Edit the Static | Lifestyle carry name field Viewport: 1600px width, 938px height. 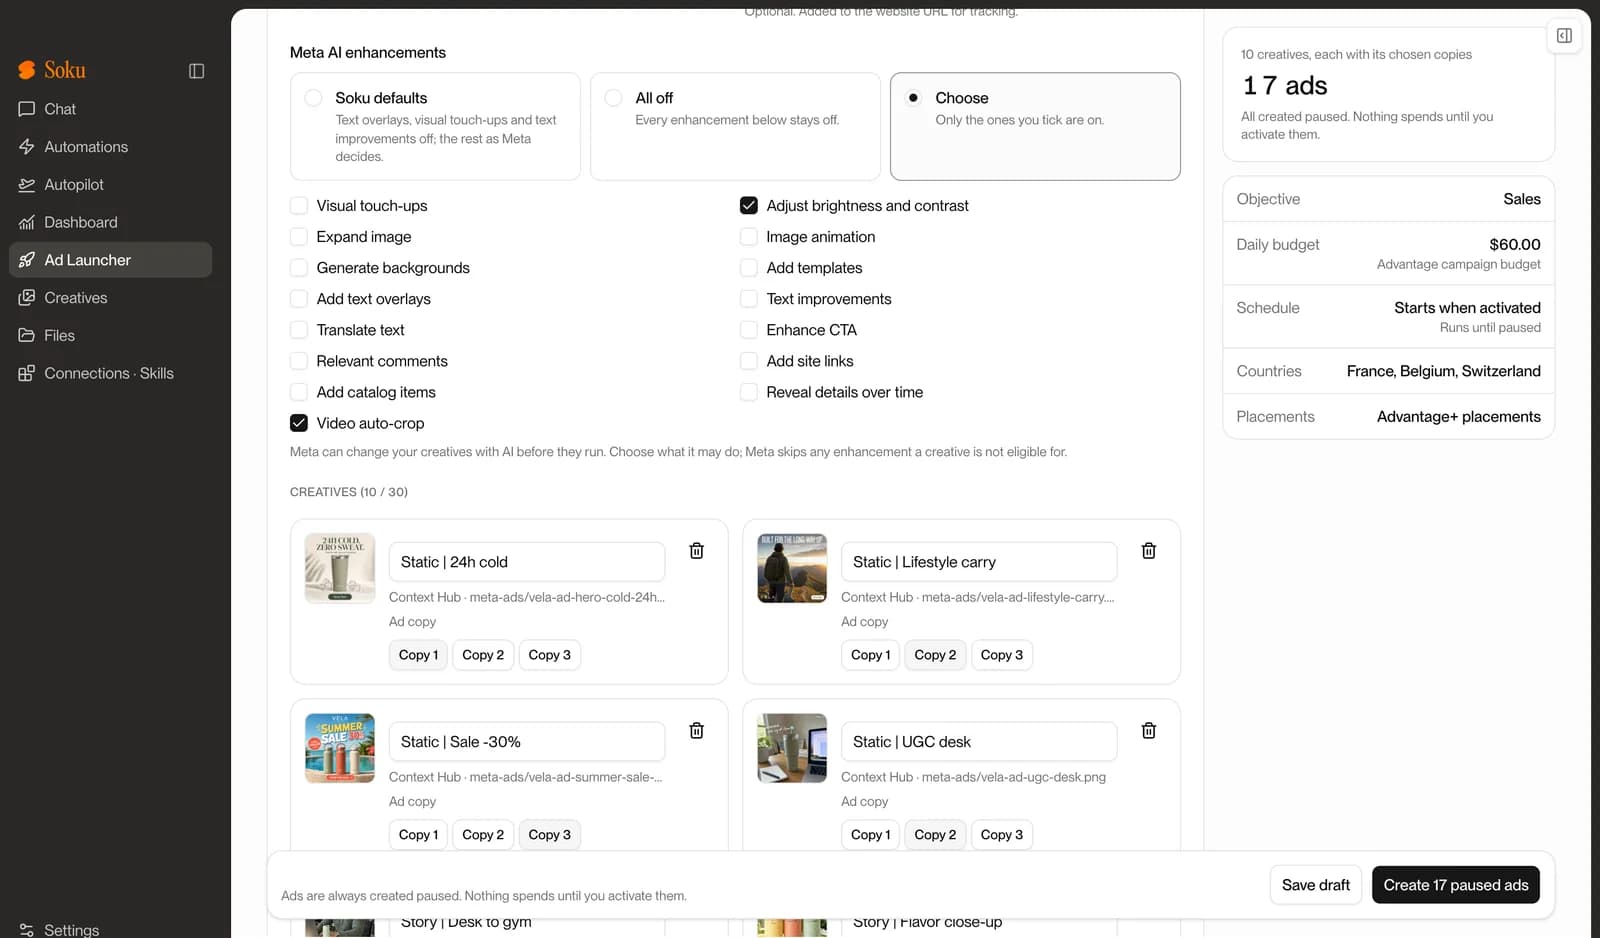[979, 562]
